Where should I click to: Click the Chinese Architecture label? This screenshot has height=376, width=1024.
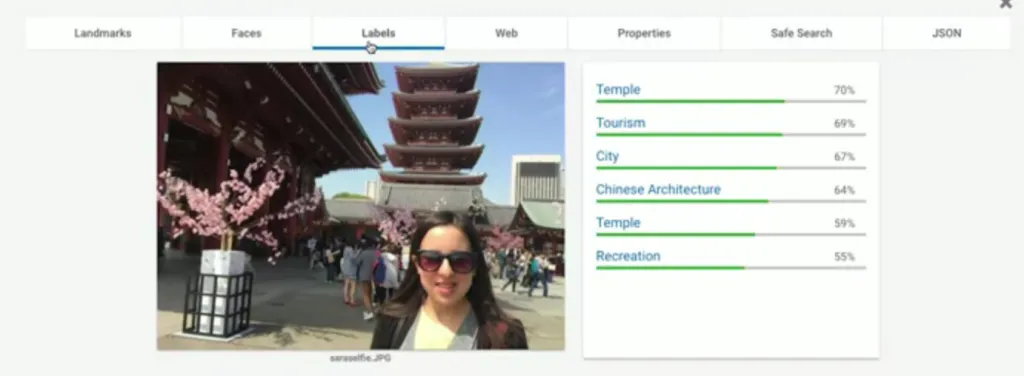point(658,190)
